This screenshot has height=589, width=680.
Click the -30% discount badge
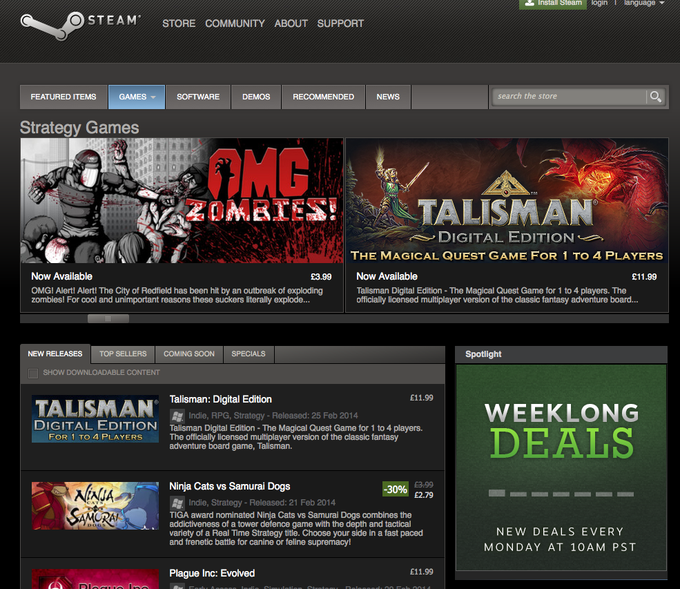pos(396,489)
